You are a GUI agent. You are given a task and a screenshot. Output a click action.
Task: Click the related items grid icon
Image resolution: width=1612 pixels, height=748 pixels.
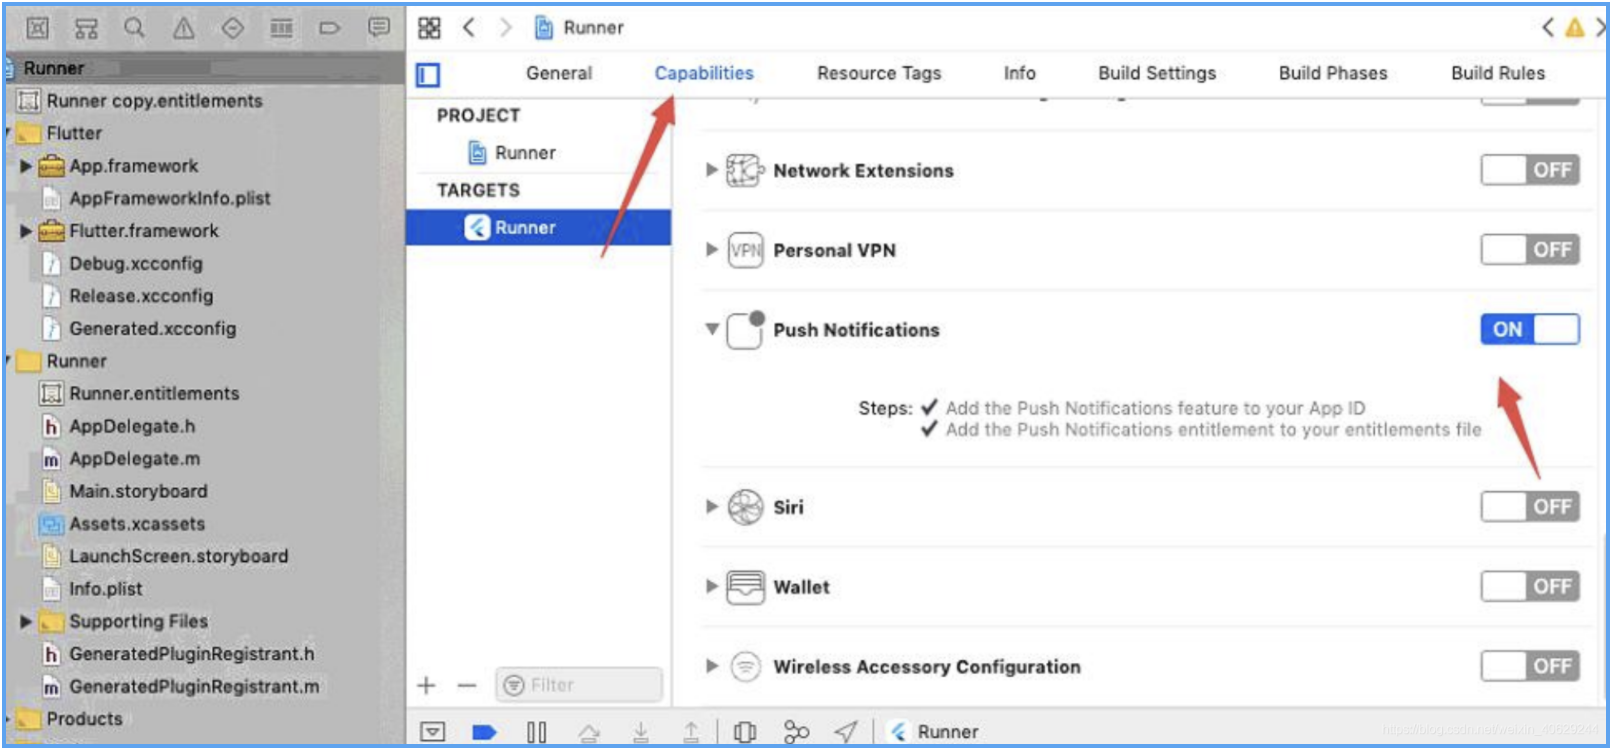[429, 28]
